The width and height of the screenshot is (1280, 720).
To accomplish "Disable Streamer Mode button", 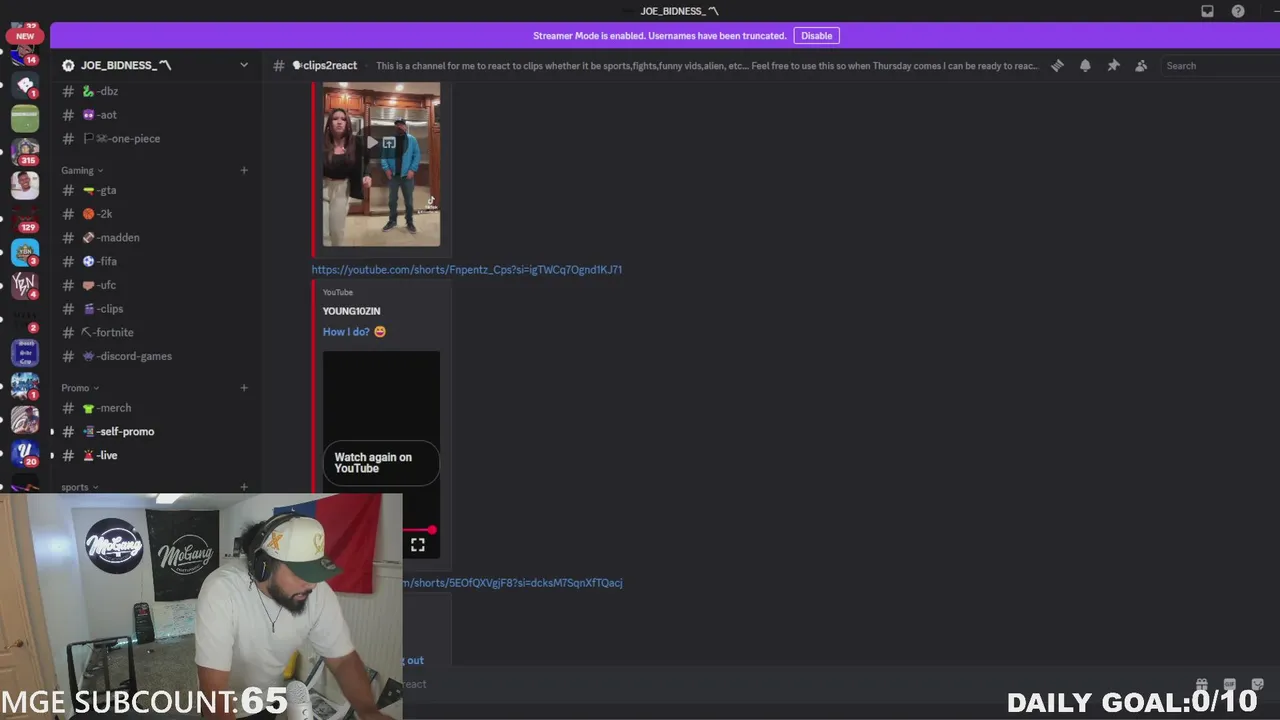I will click(816, 35).
